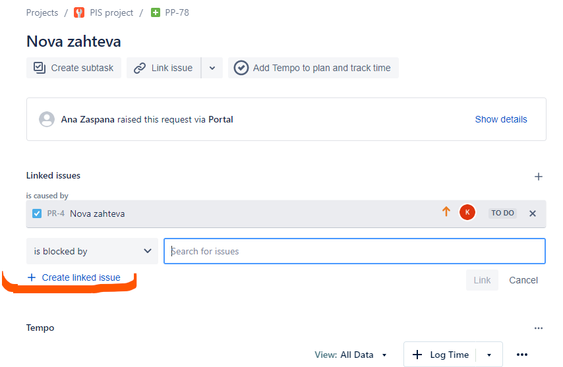Click the green PP-78 issue type icon

point(155,13)
